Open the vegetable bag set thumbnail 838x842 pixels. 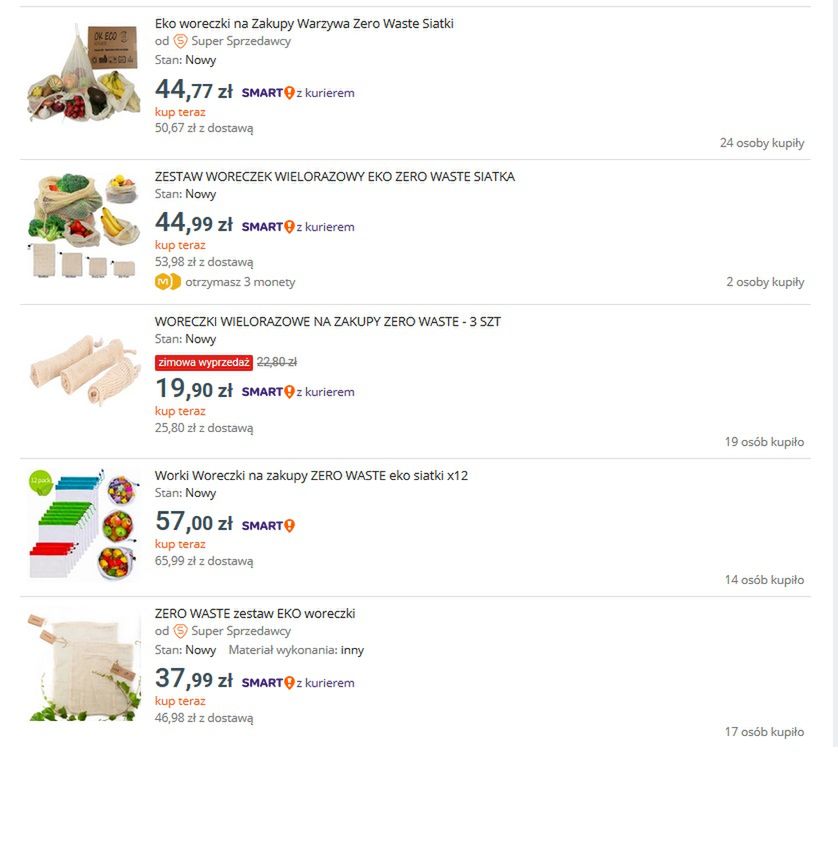84,224
